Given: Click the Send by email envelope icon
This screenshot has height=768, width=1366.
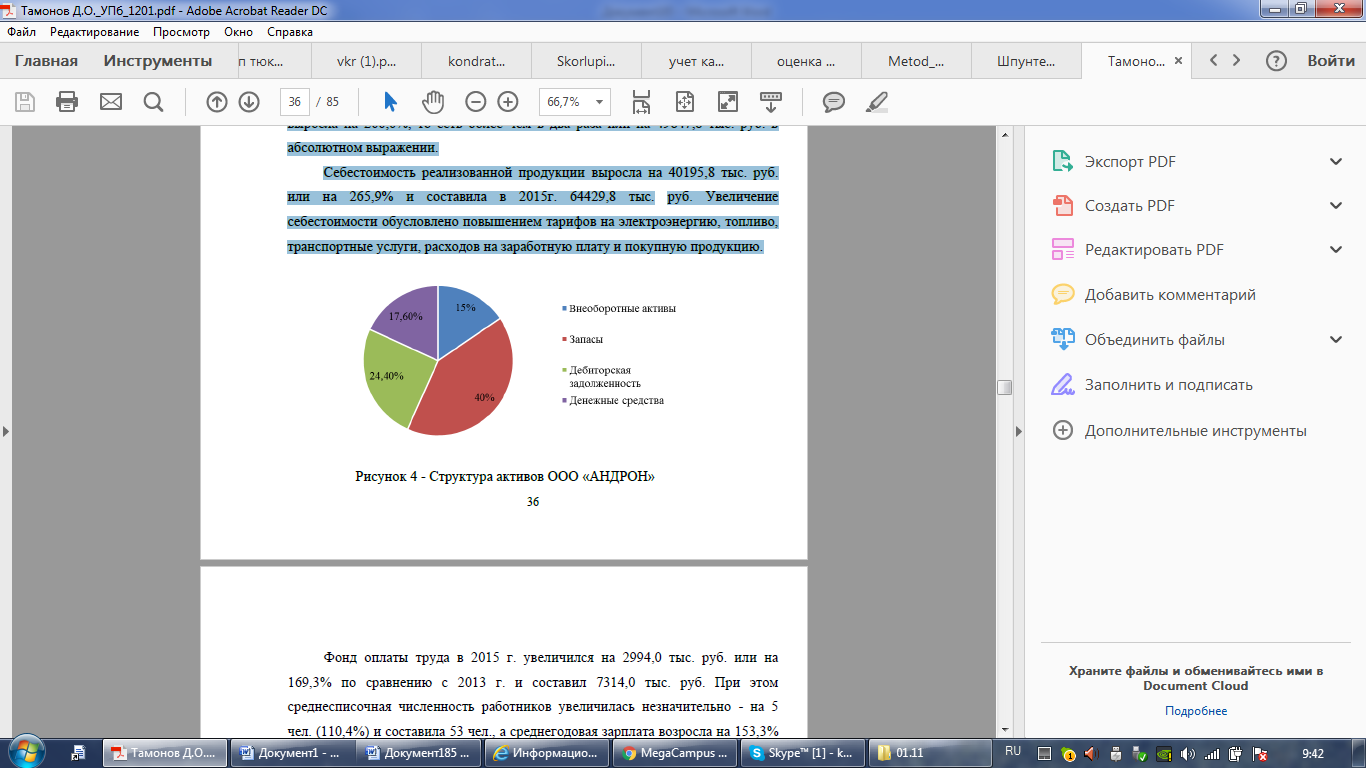Looking at the screenshot, I should [x=110, y=102].
